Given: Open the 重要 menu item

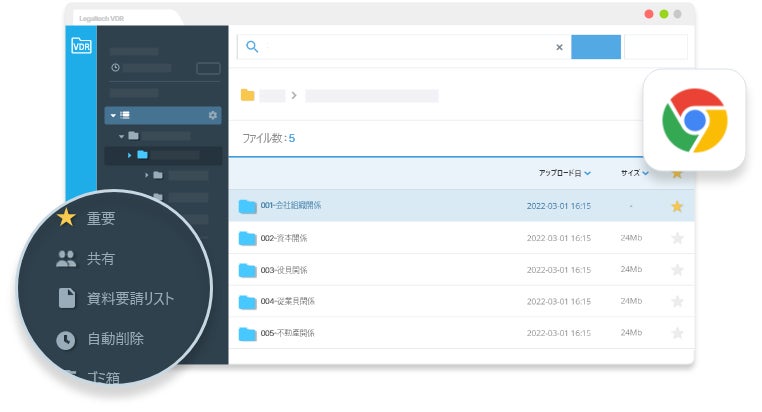Looking at the screenshot, I should (x=101, y=218).
